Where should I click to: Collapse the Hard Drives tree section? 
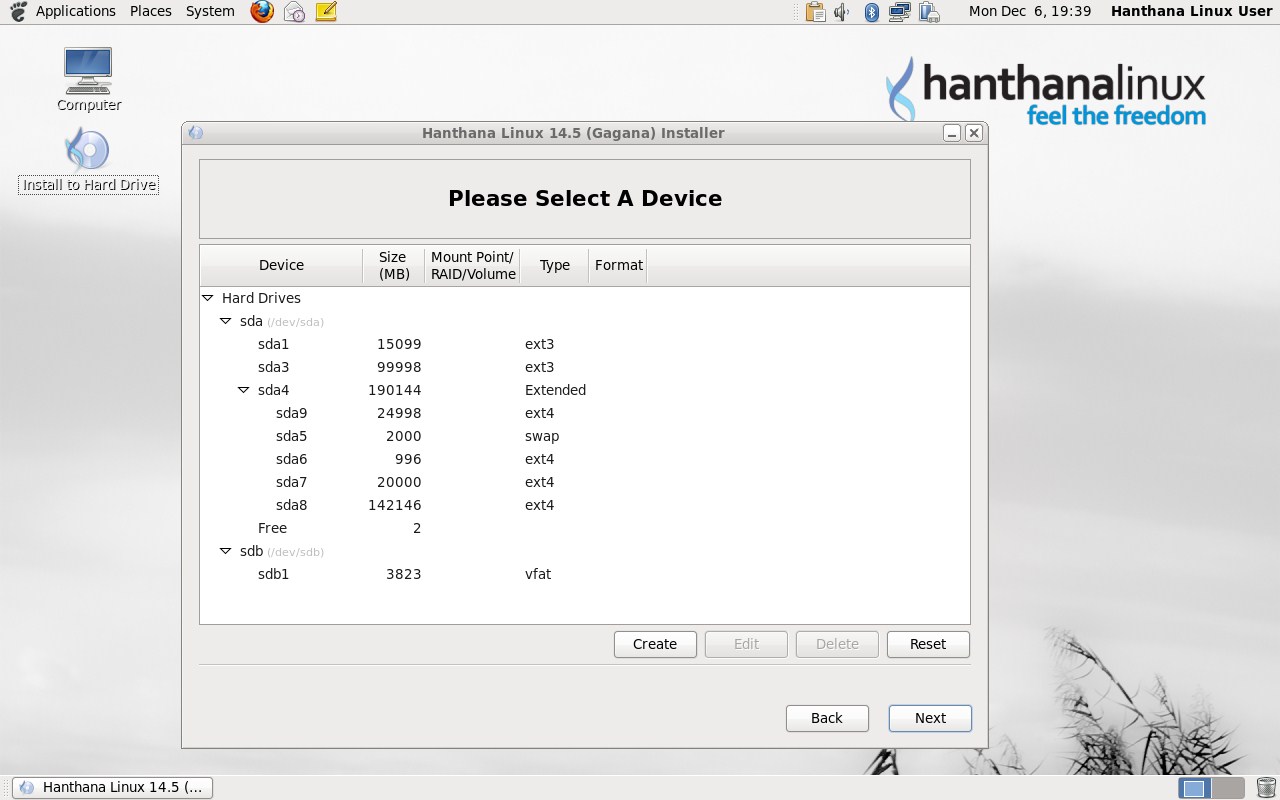[208, 297]
